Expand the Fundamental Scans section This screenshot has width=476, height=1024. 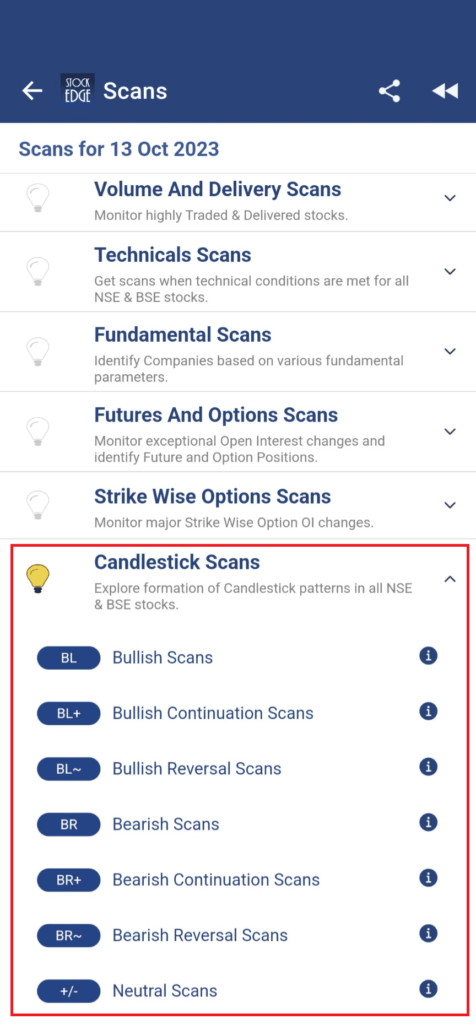[x=238, y=351]
